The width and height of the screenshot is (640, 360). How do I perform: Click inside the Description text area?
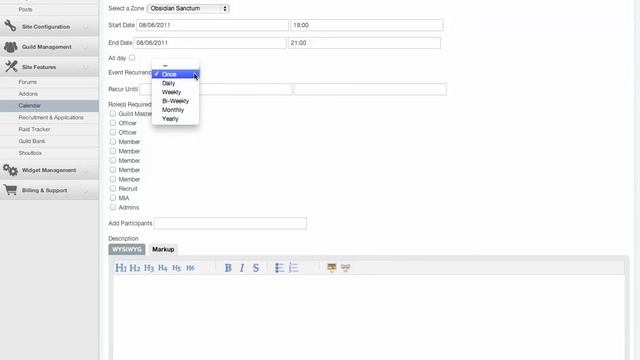tap(369, 317)
